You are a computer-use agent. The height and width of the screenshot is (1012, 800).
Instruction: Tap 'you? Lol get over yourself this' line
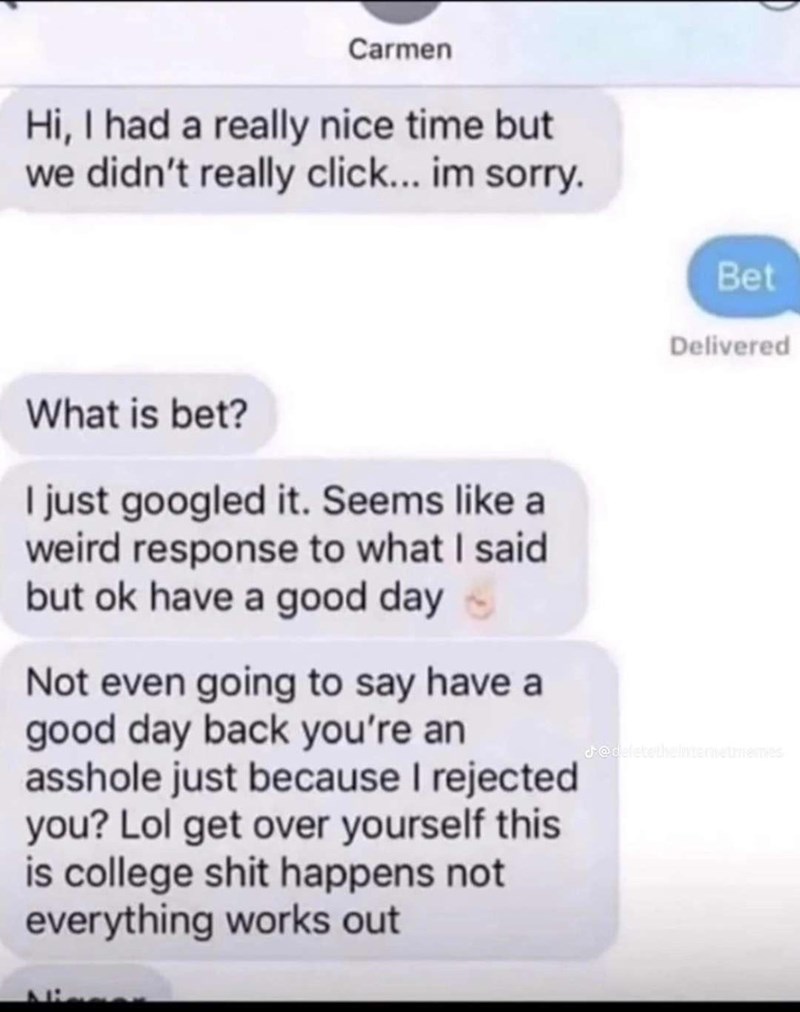(293, 825)
